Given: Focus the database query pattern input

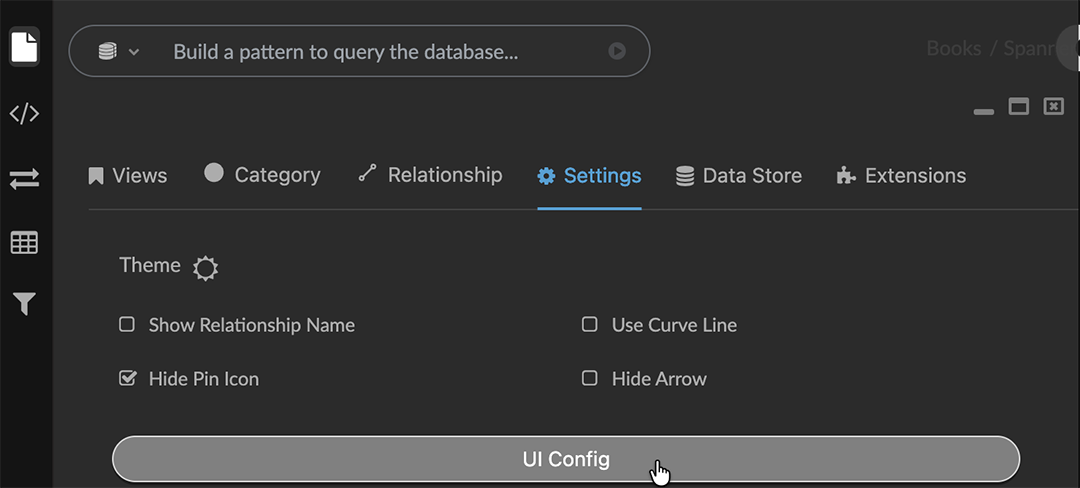Looking at the screenshot, I should pyautogui.click(x=380, y=51).
